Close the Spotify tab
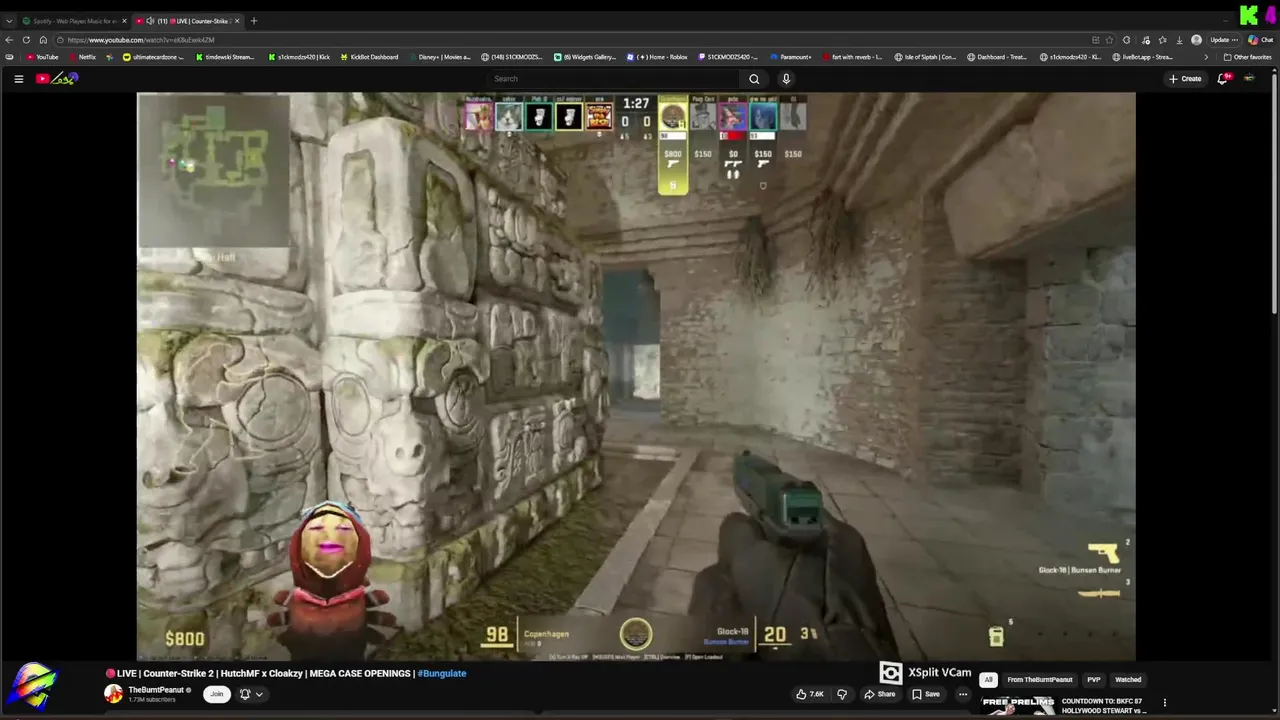Viewport: 1280px width, 720px height. (124, 21)
